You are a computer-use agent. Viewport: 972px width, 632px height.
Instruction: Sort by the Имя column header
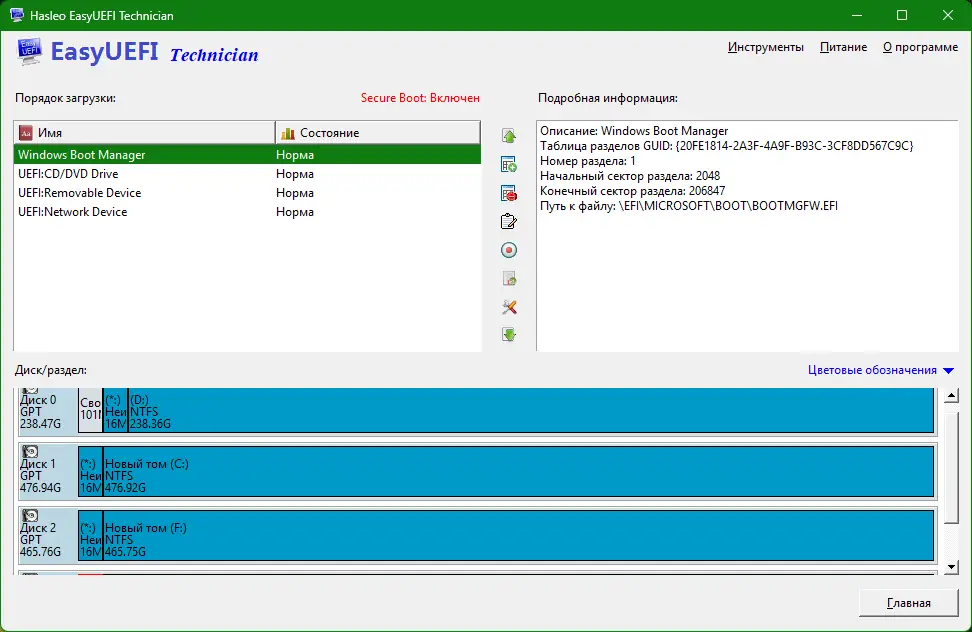pyautogui.click(x=144, y=133)
